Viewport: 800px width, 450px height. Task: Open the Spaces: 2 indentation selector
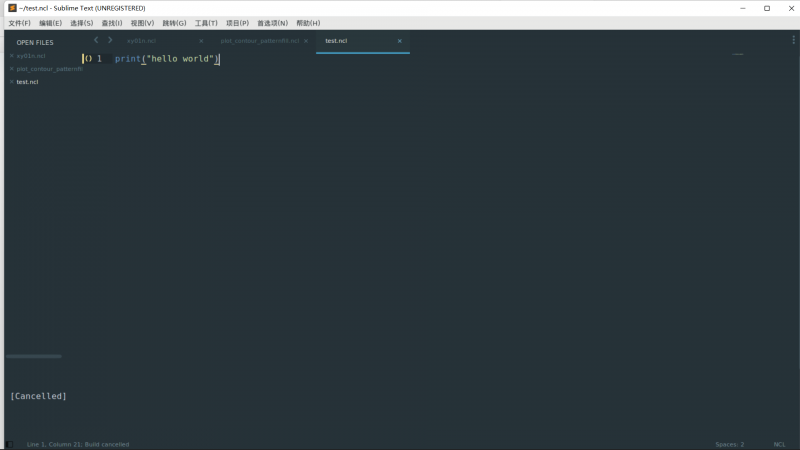729,444
